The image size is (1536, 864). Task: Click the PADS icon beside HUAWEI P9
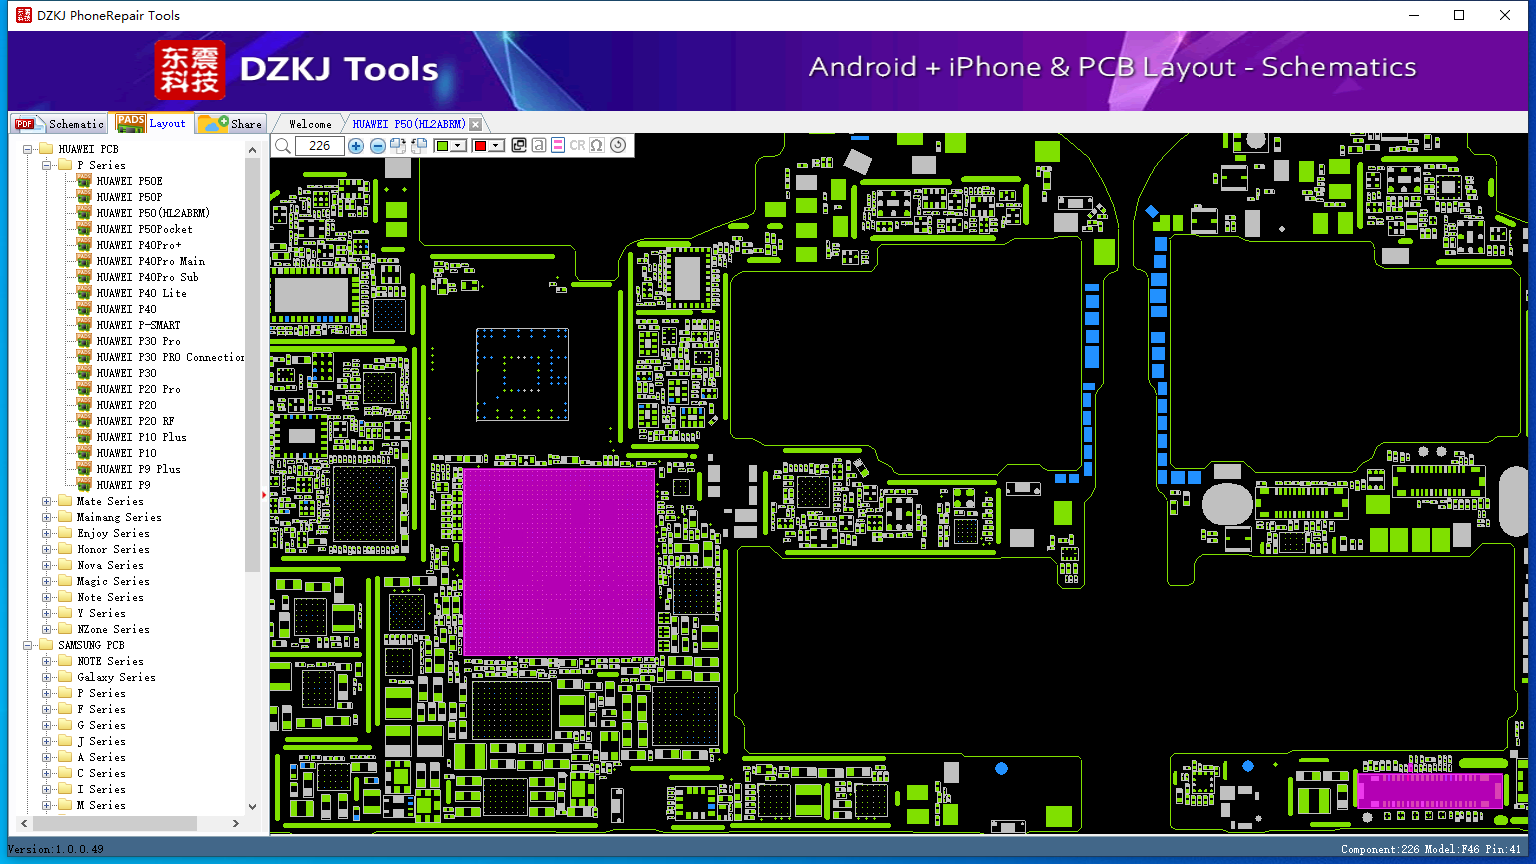tap(84, 485)
